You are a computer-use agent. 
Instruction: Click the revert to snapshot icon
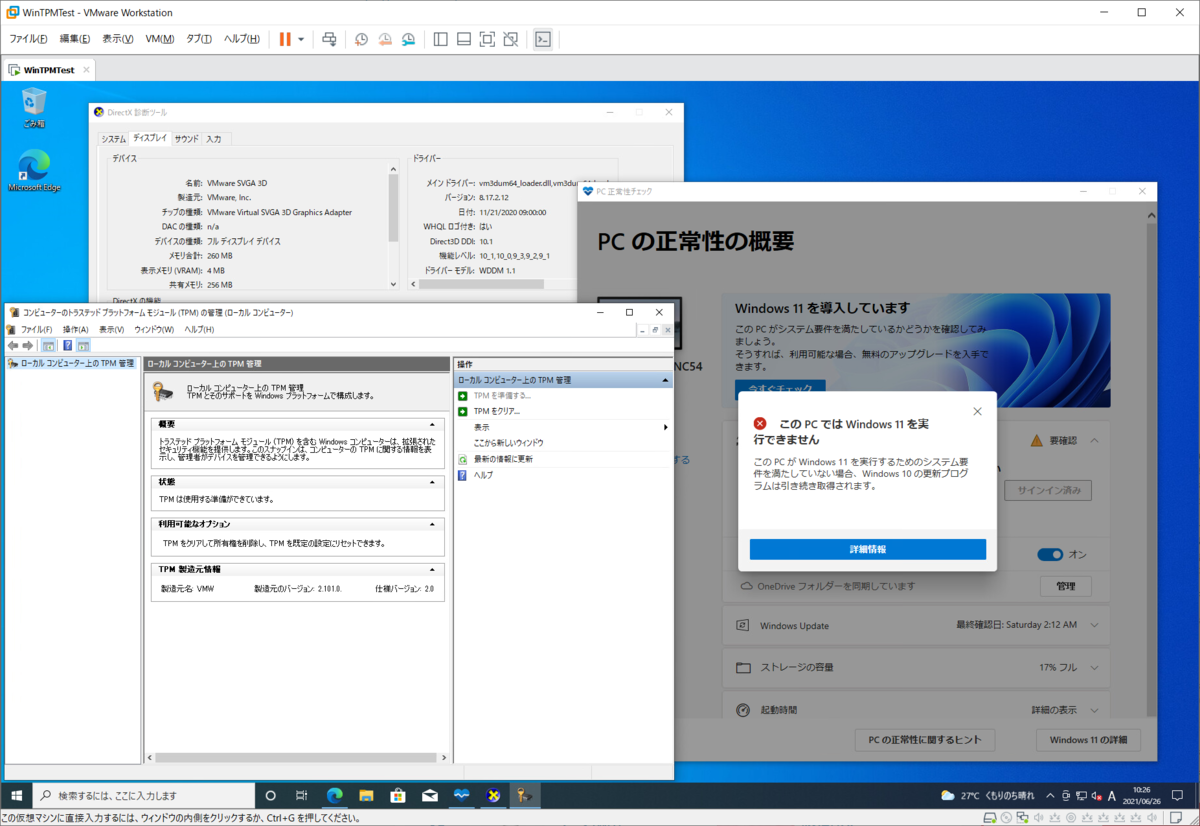(385, 39)
